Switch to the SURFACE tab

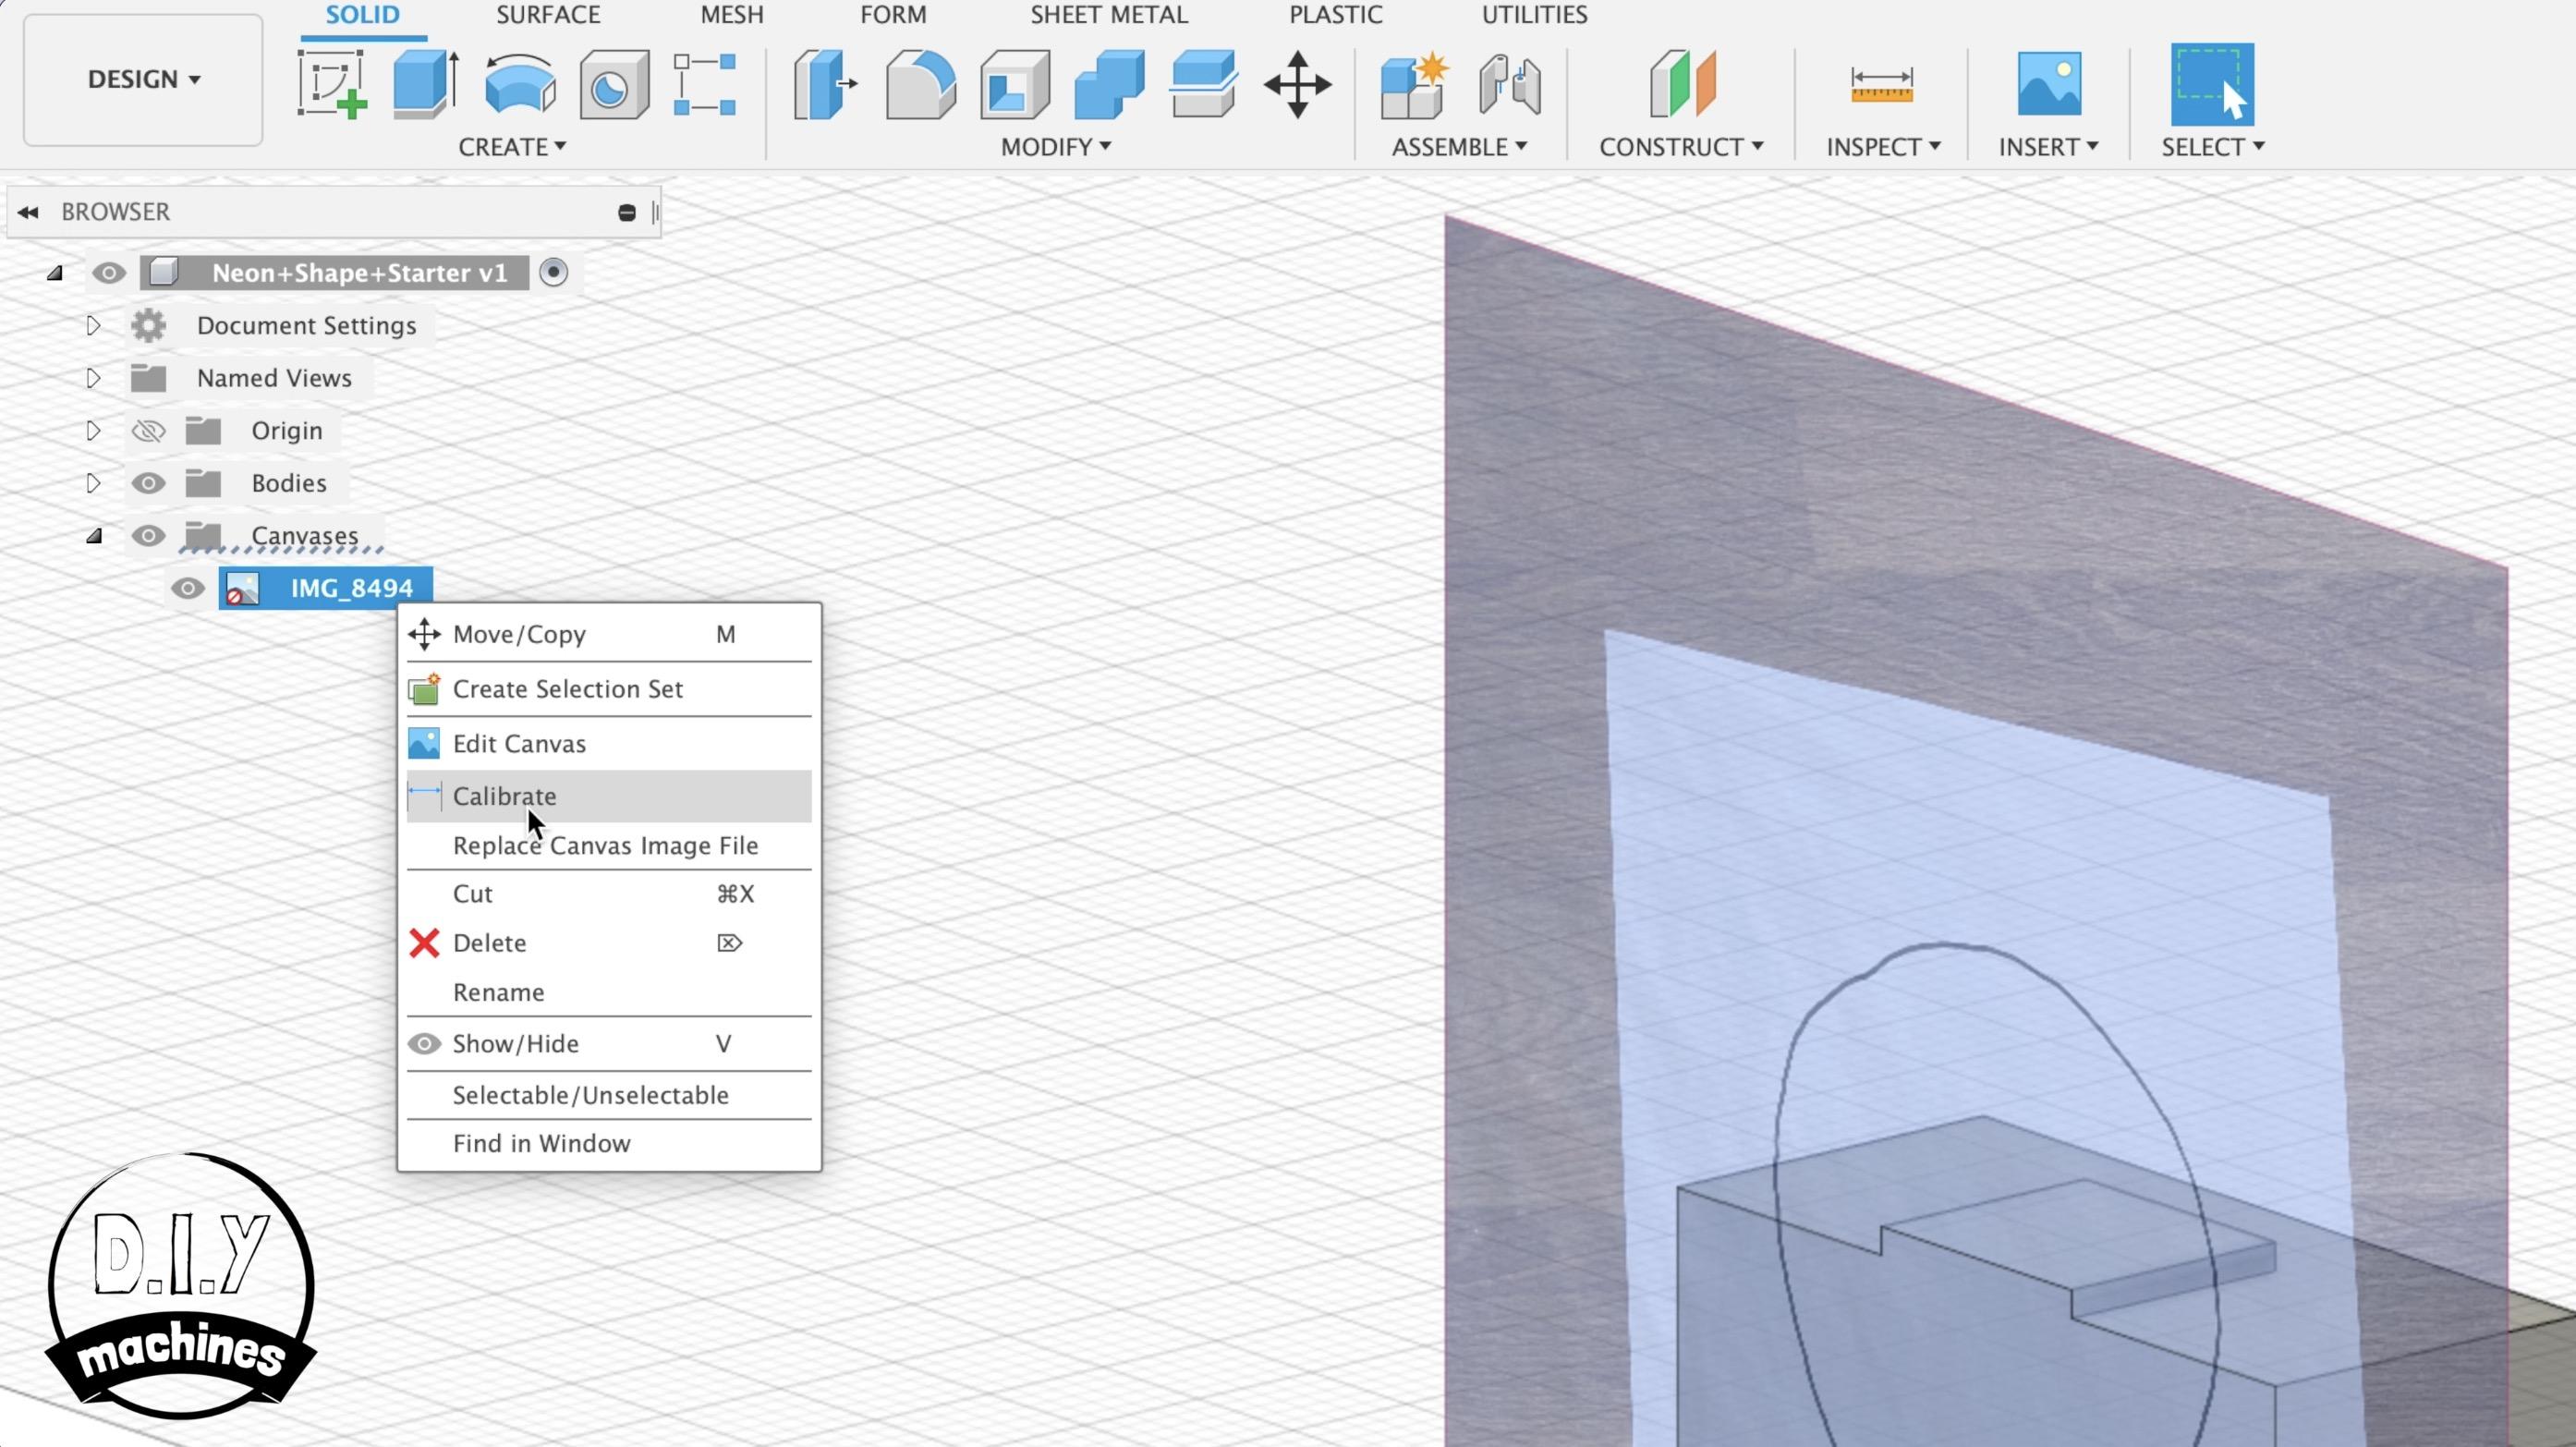(547, 15)
